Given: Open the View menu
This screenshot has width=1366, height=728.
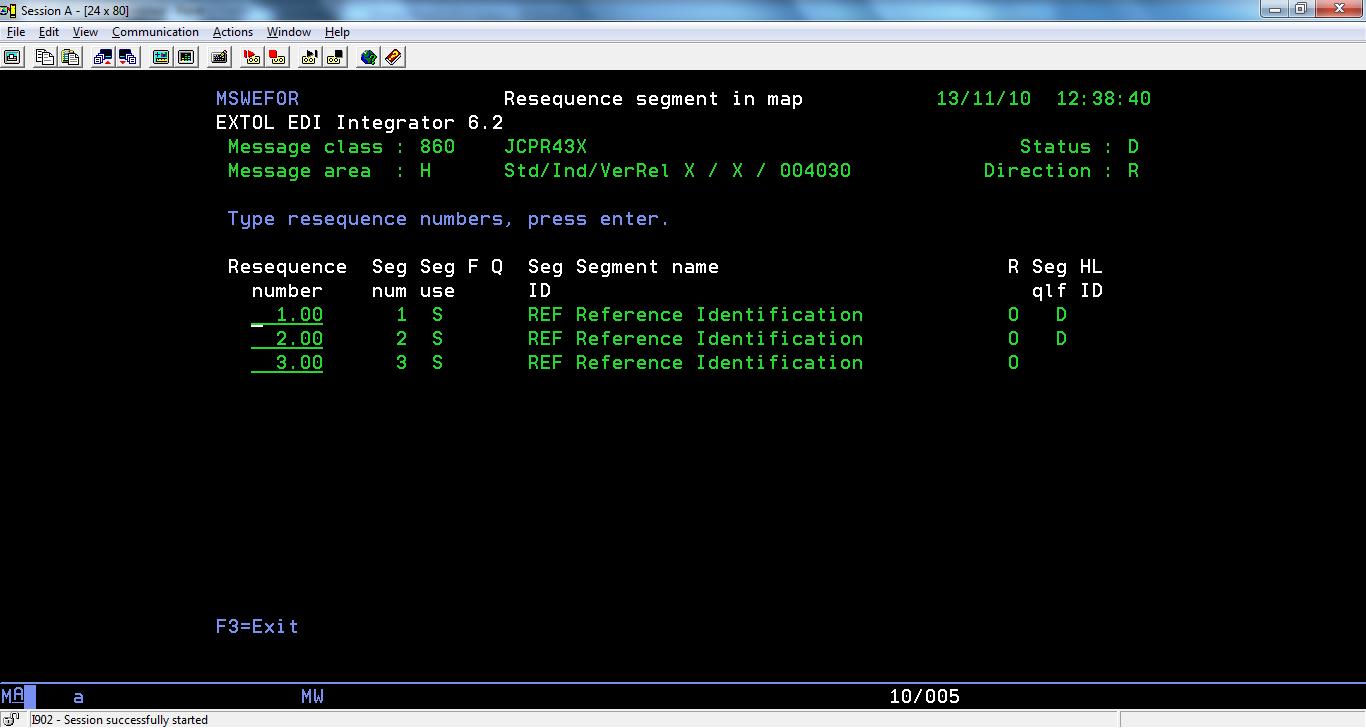Looking at the screenshot, I should click(85, 32).
